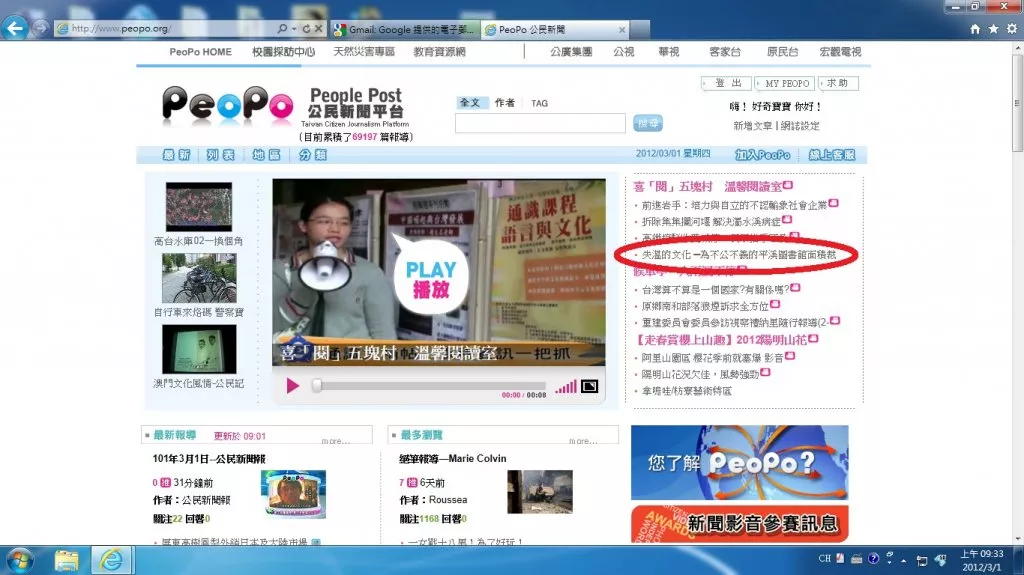Open article 陽明山花況欠佳,風勢強勁
This screenshot has height=575, width=1024.
point(700,374)
